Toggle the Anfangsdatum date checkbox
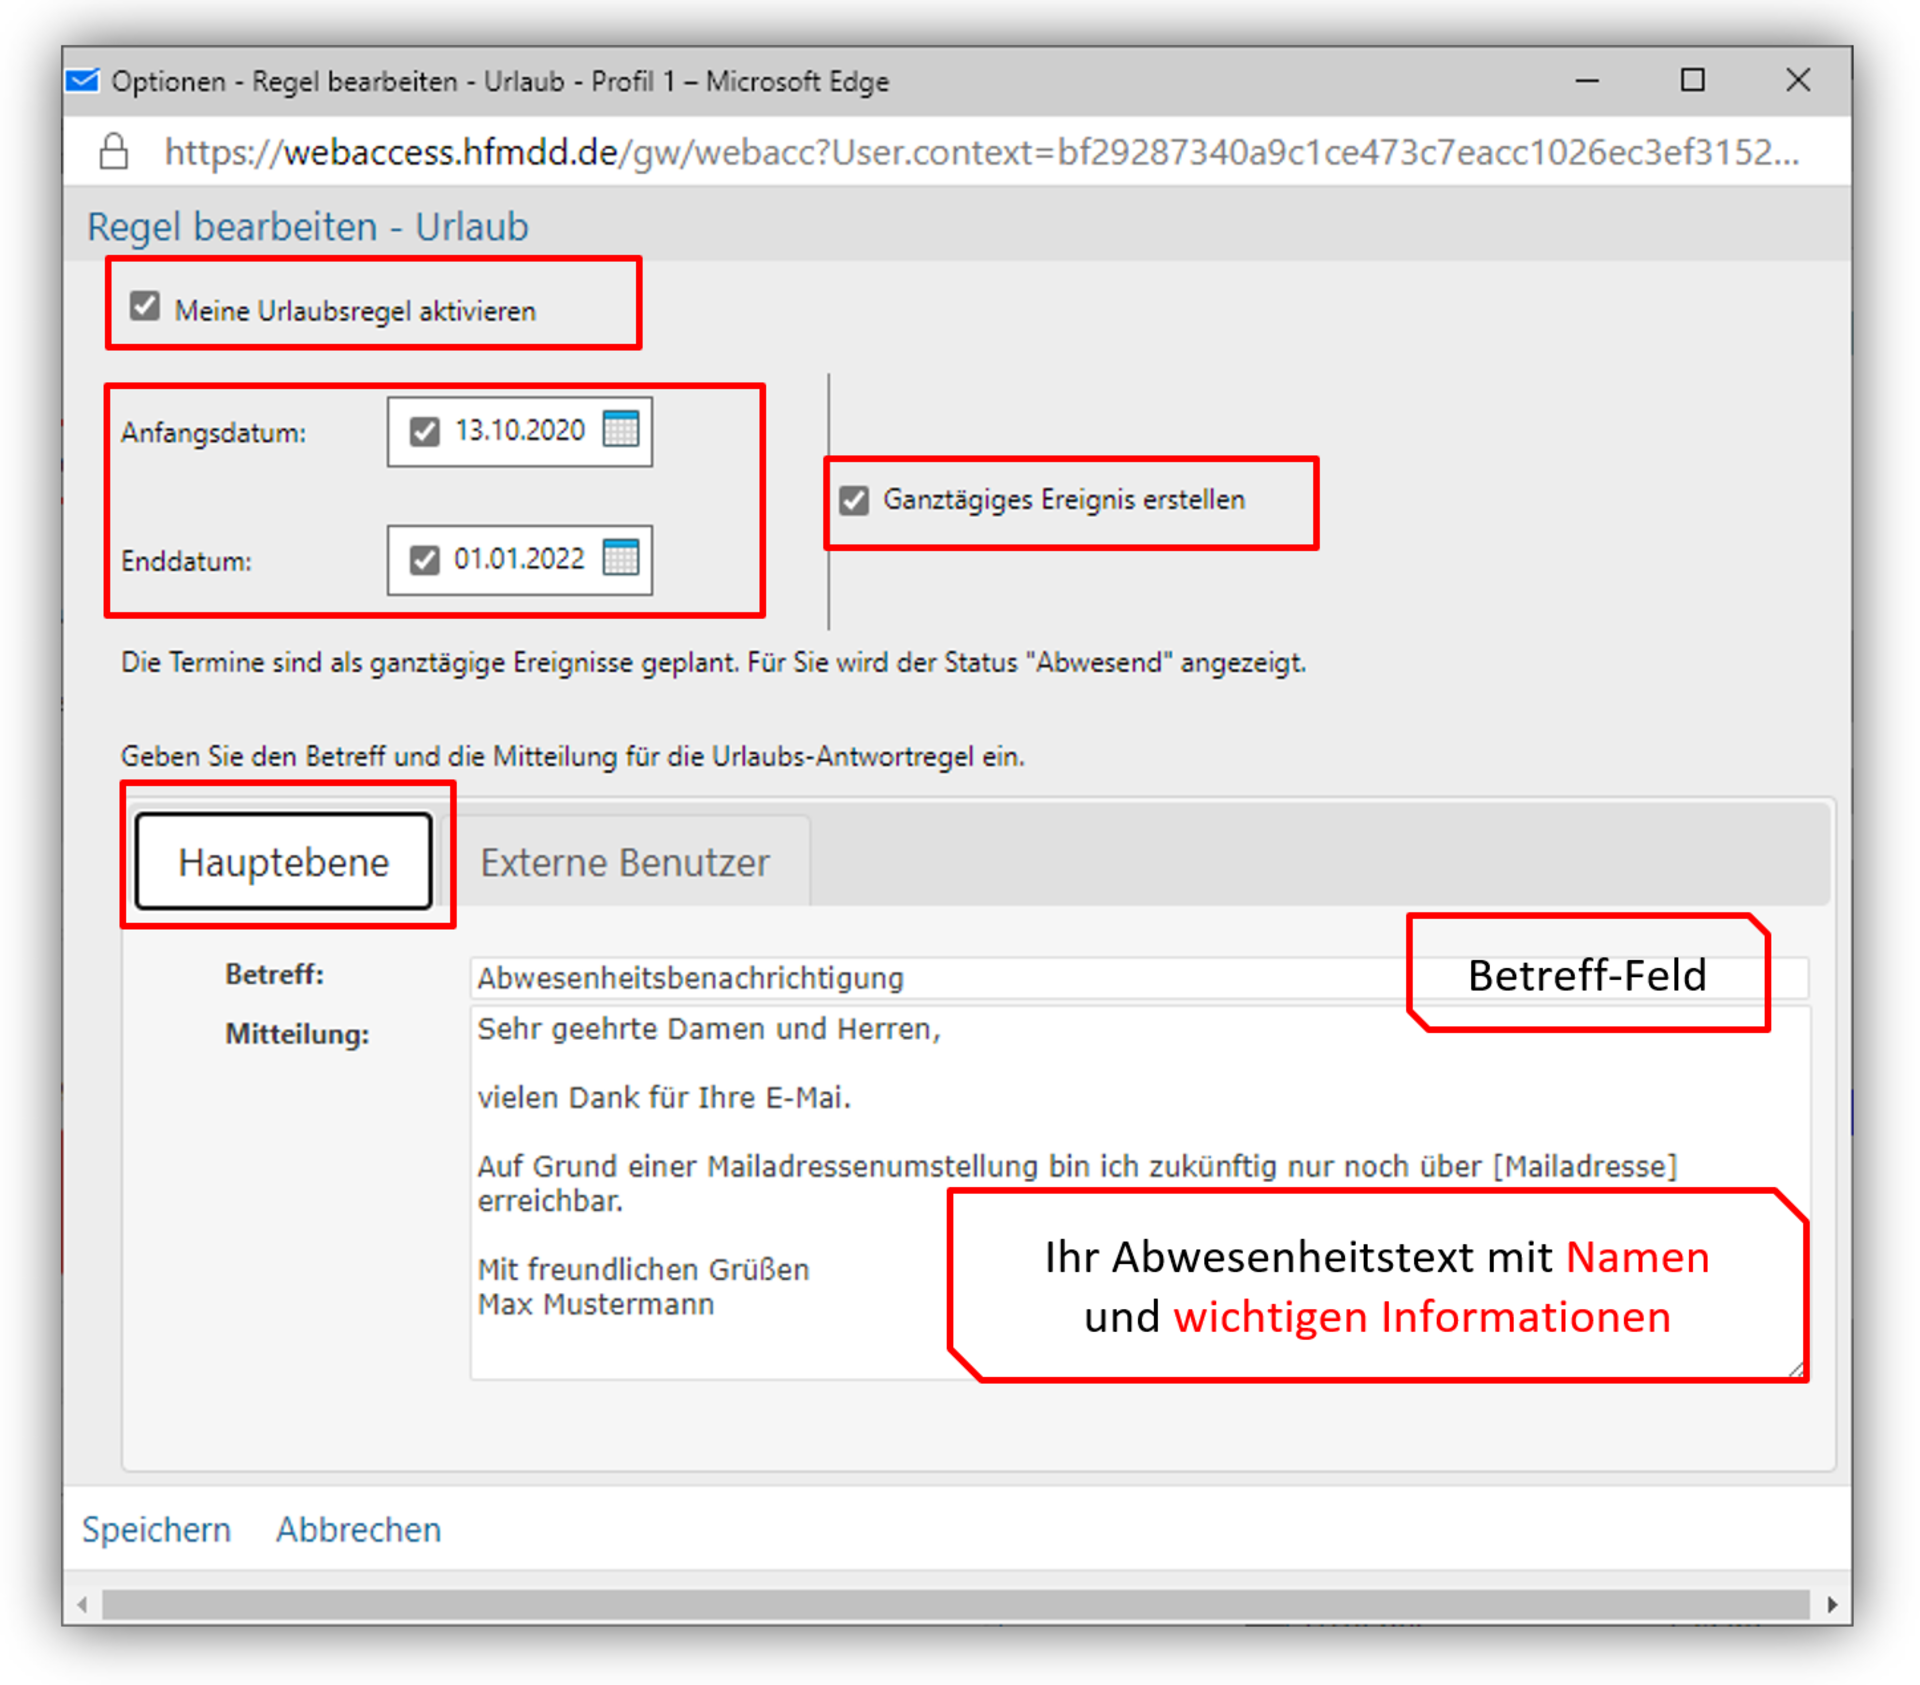This screenshot has height=1685, width=1920. click(425, 431)
